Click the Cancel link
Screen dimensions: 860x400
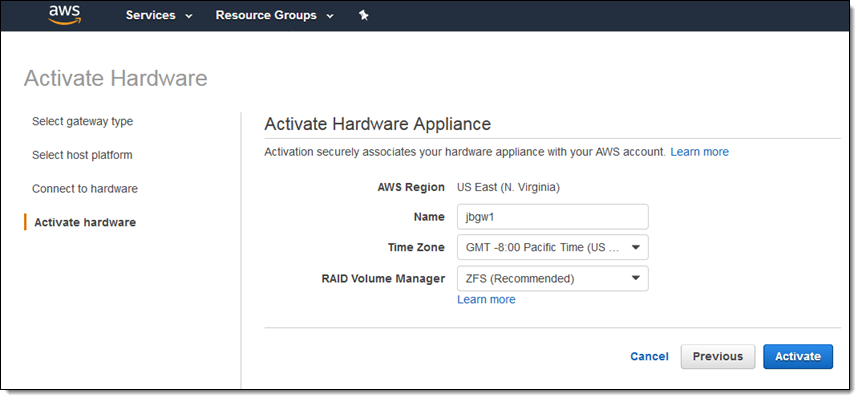(649, 357)
